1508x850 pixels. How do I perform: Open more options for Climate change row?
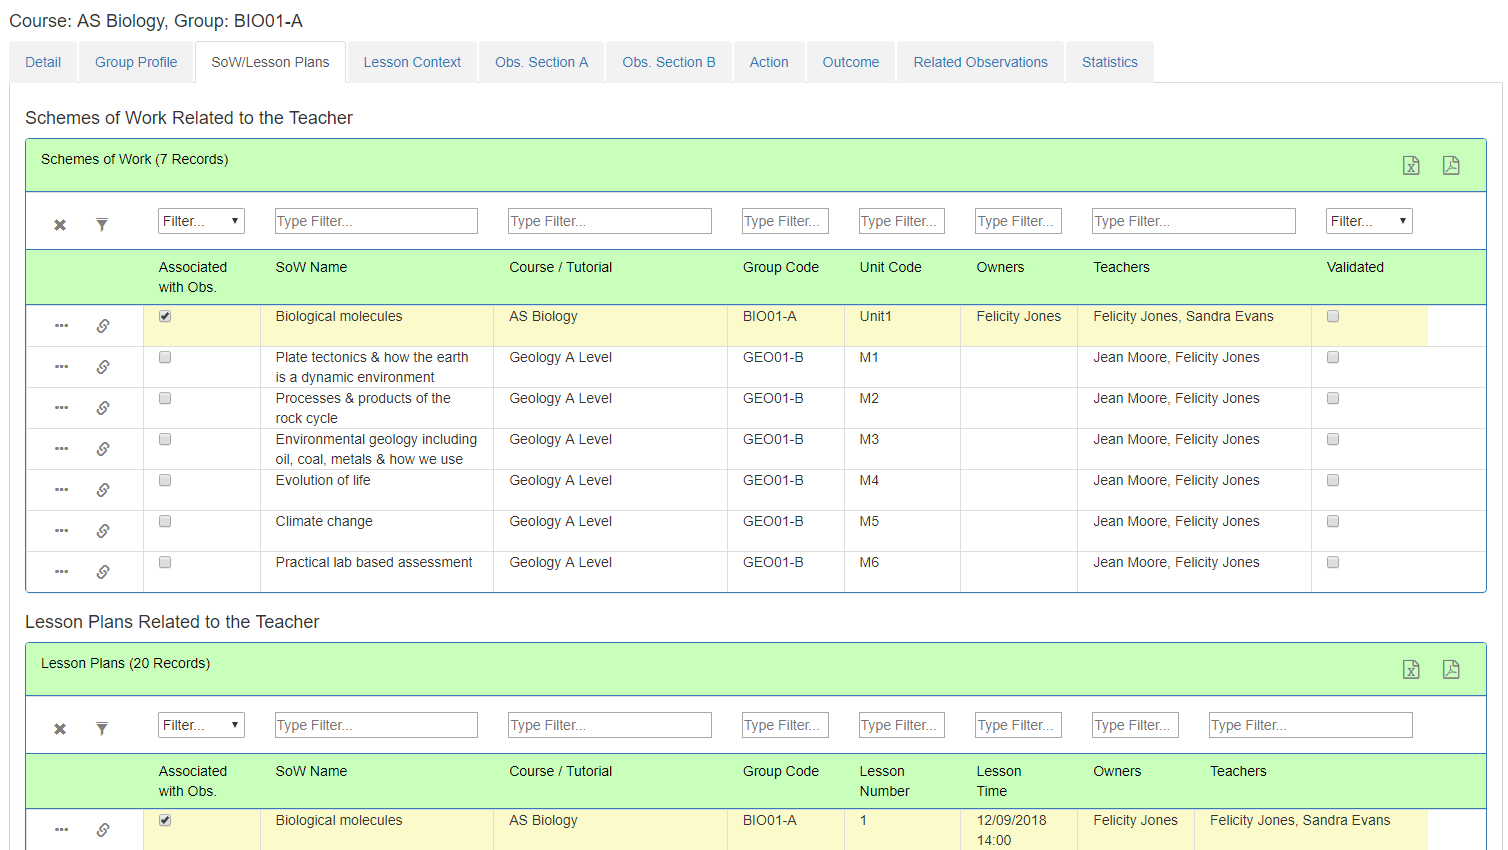(62, 531)
